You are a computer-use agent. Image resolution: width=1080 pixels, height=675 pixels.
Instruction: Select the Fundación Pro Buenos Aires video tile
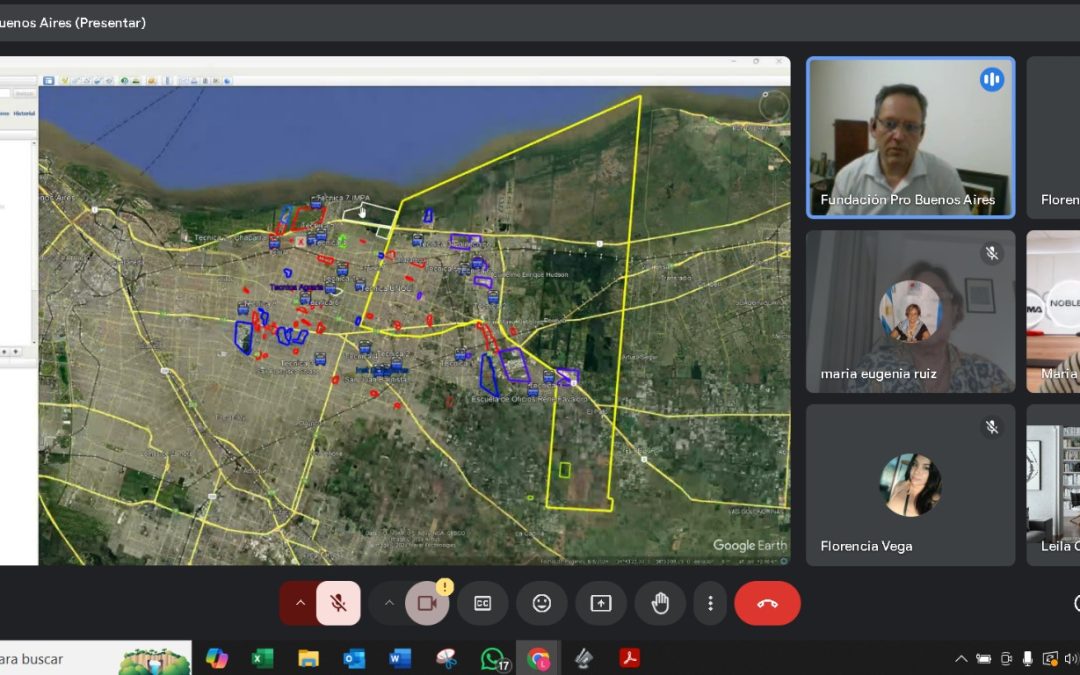point(910,137)
